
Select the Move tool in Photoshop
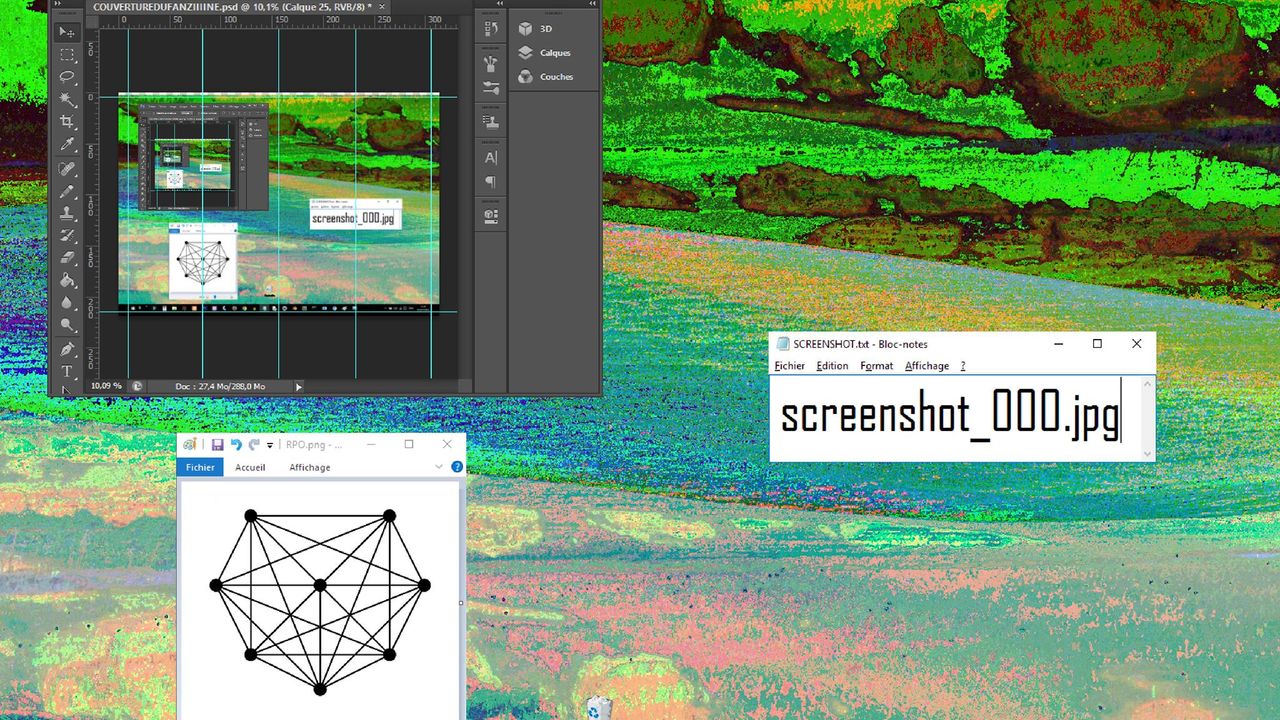coord(67,32)
